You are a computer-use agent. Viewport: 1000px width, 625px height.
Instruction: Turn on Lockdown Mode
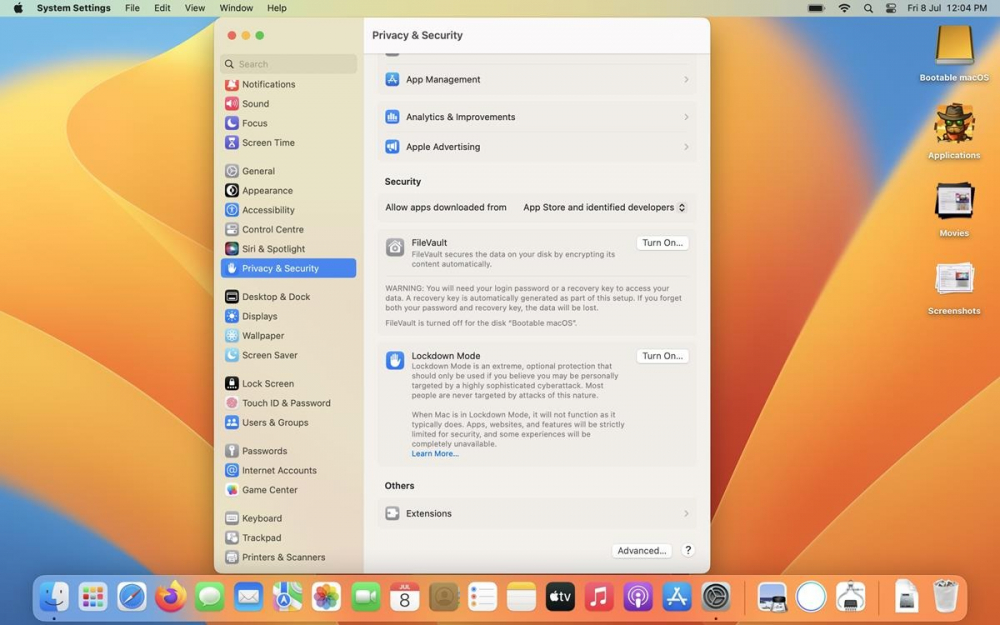coord(662,356)
